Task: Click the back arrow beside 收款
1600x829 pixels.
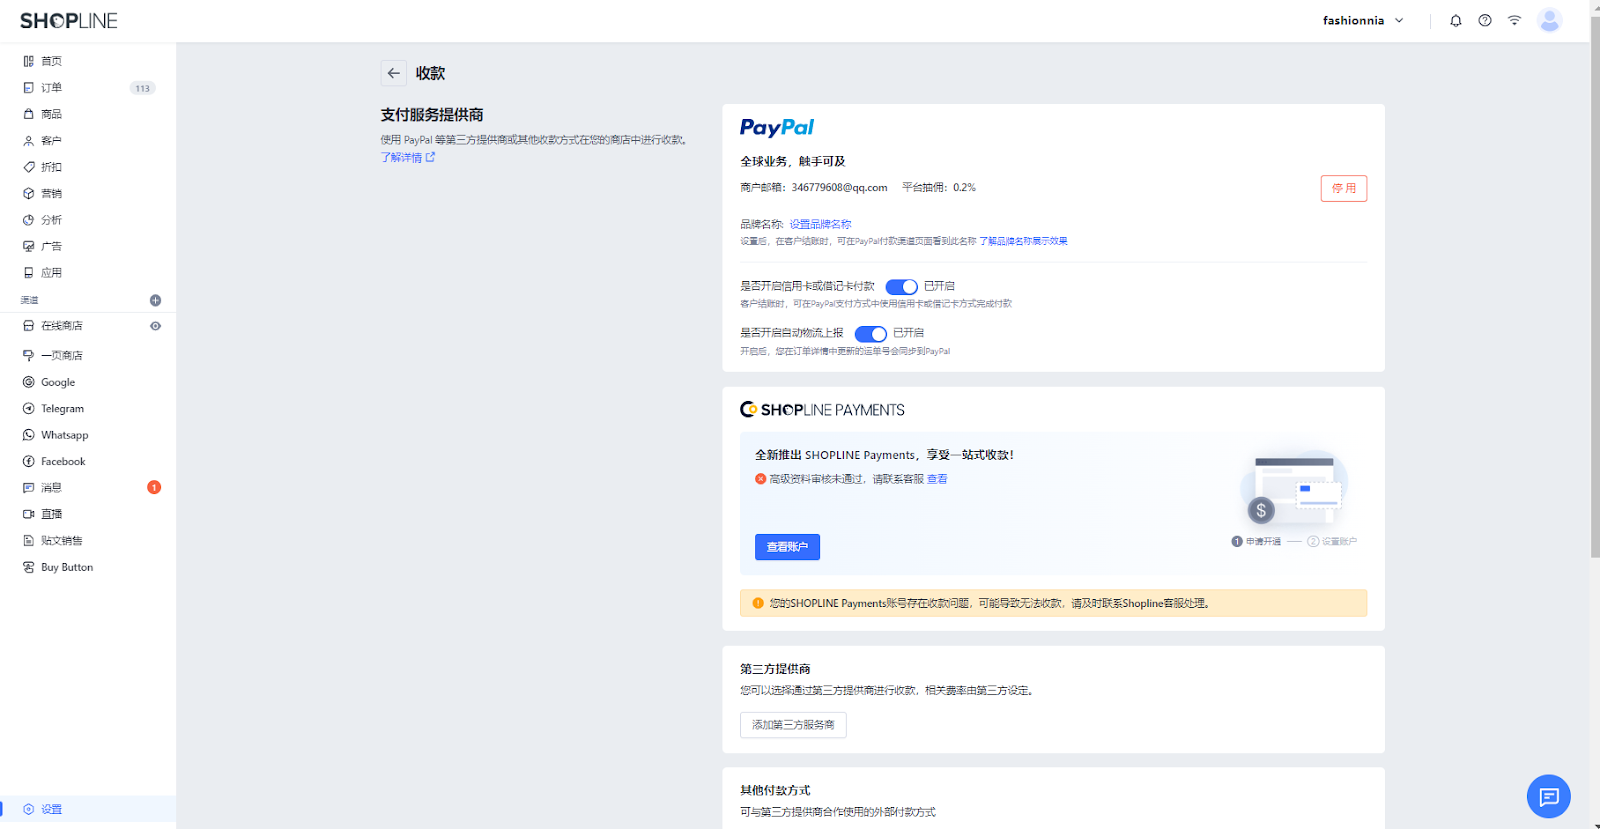Action: (393, 73)
